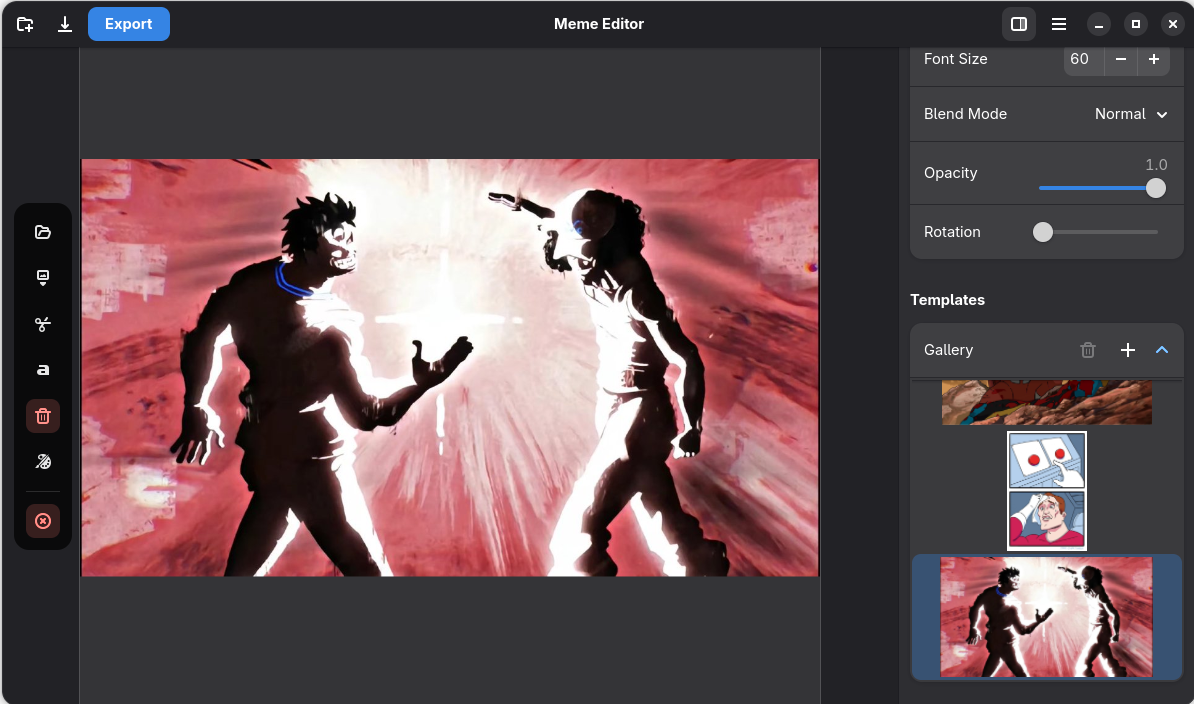Image resolution: width=1194 pixels, height=704 pixels.
Task: Select the red fighting silhouettes template
Action: pyautogui.click(x=1047, y=617)
